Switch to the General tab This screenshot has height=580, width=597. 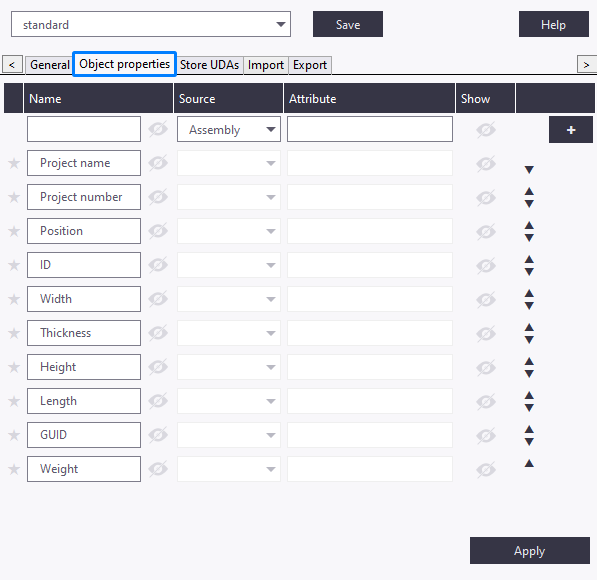49,65
